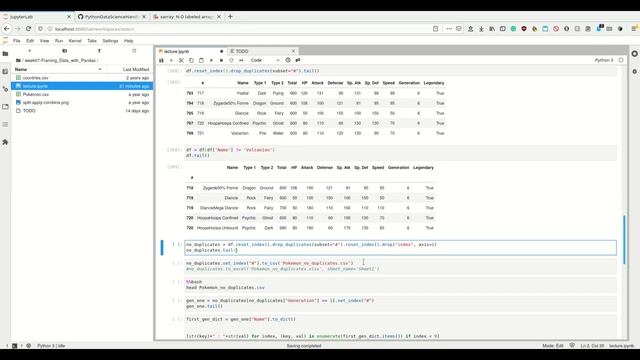
Task: Open the View menu
Action: [x=44, y=41]
